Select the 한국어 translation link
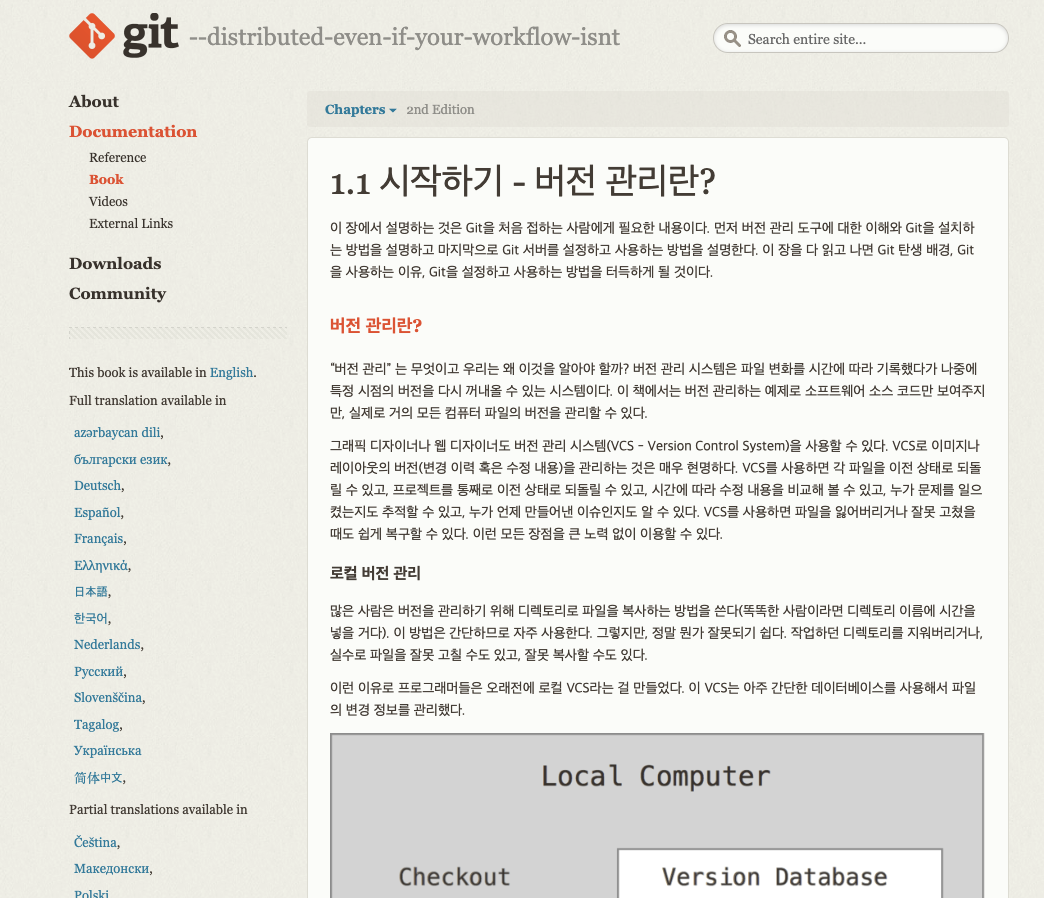Image resolution: width=1044 pixels, height=898 pixels. (x=91, y=618)
